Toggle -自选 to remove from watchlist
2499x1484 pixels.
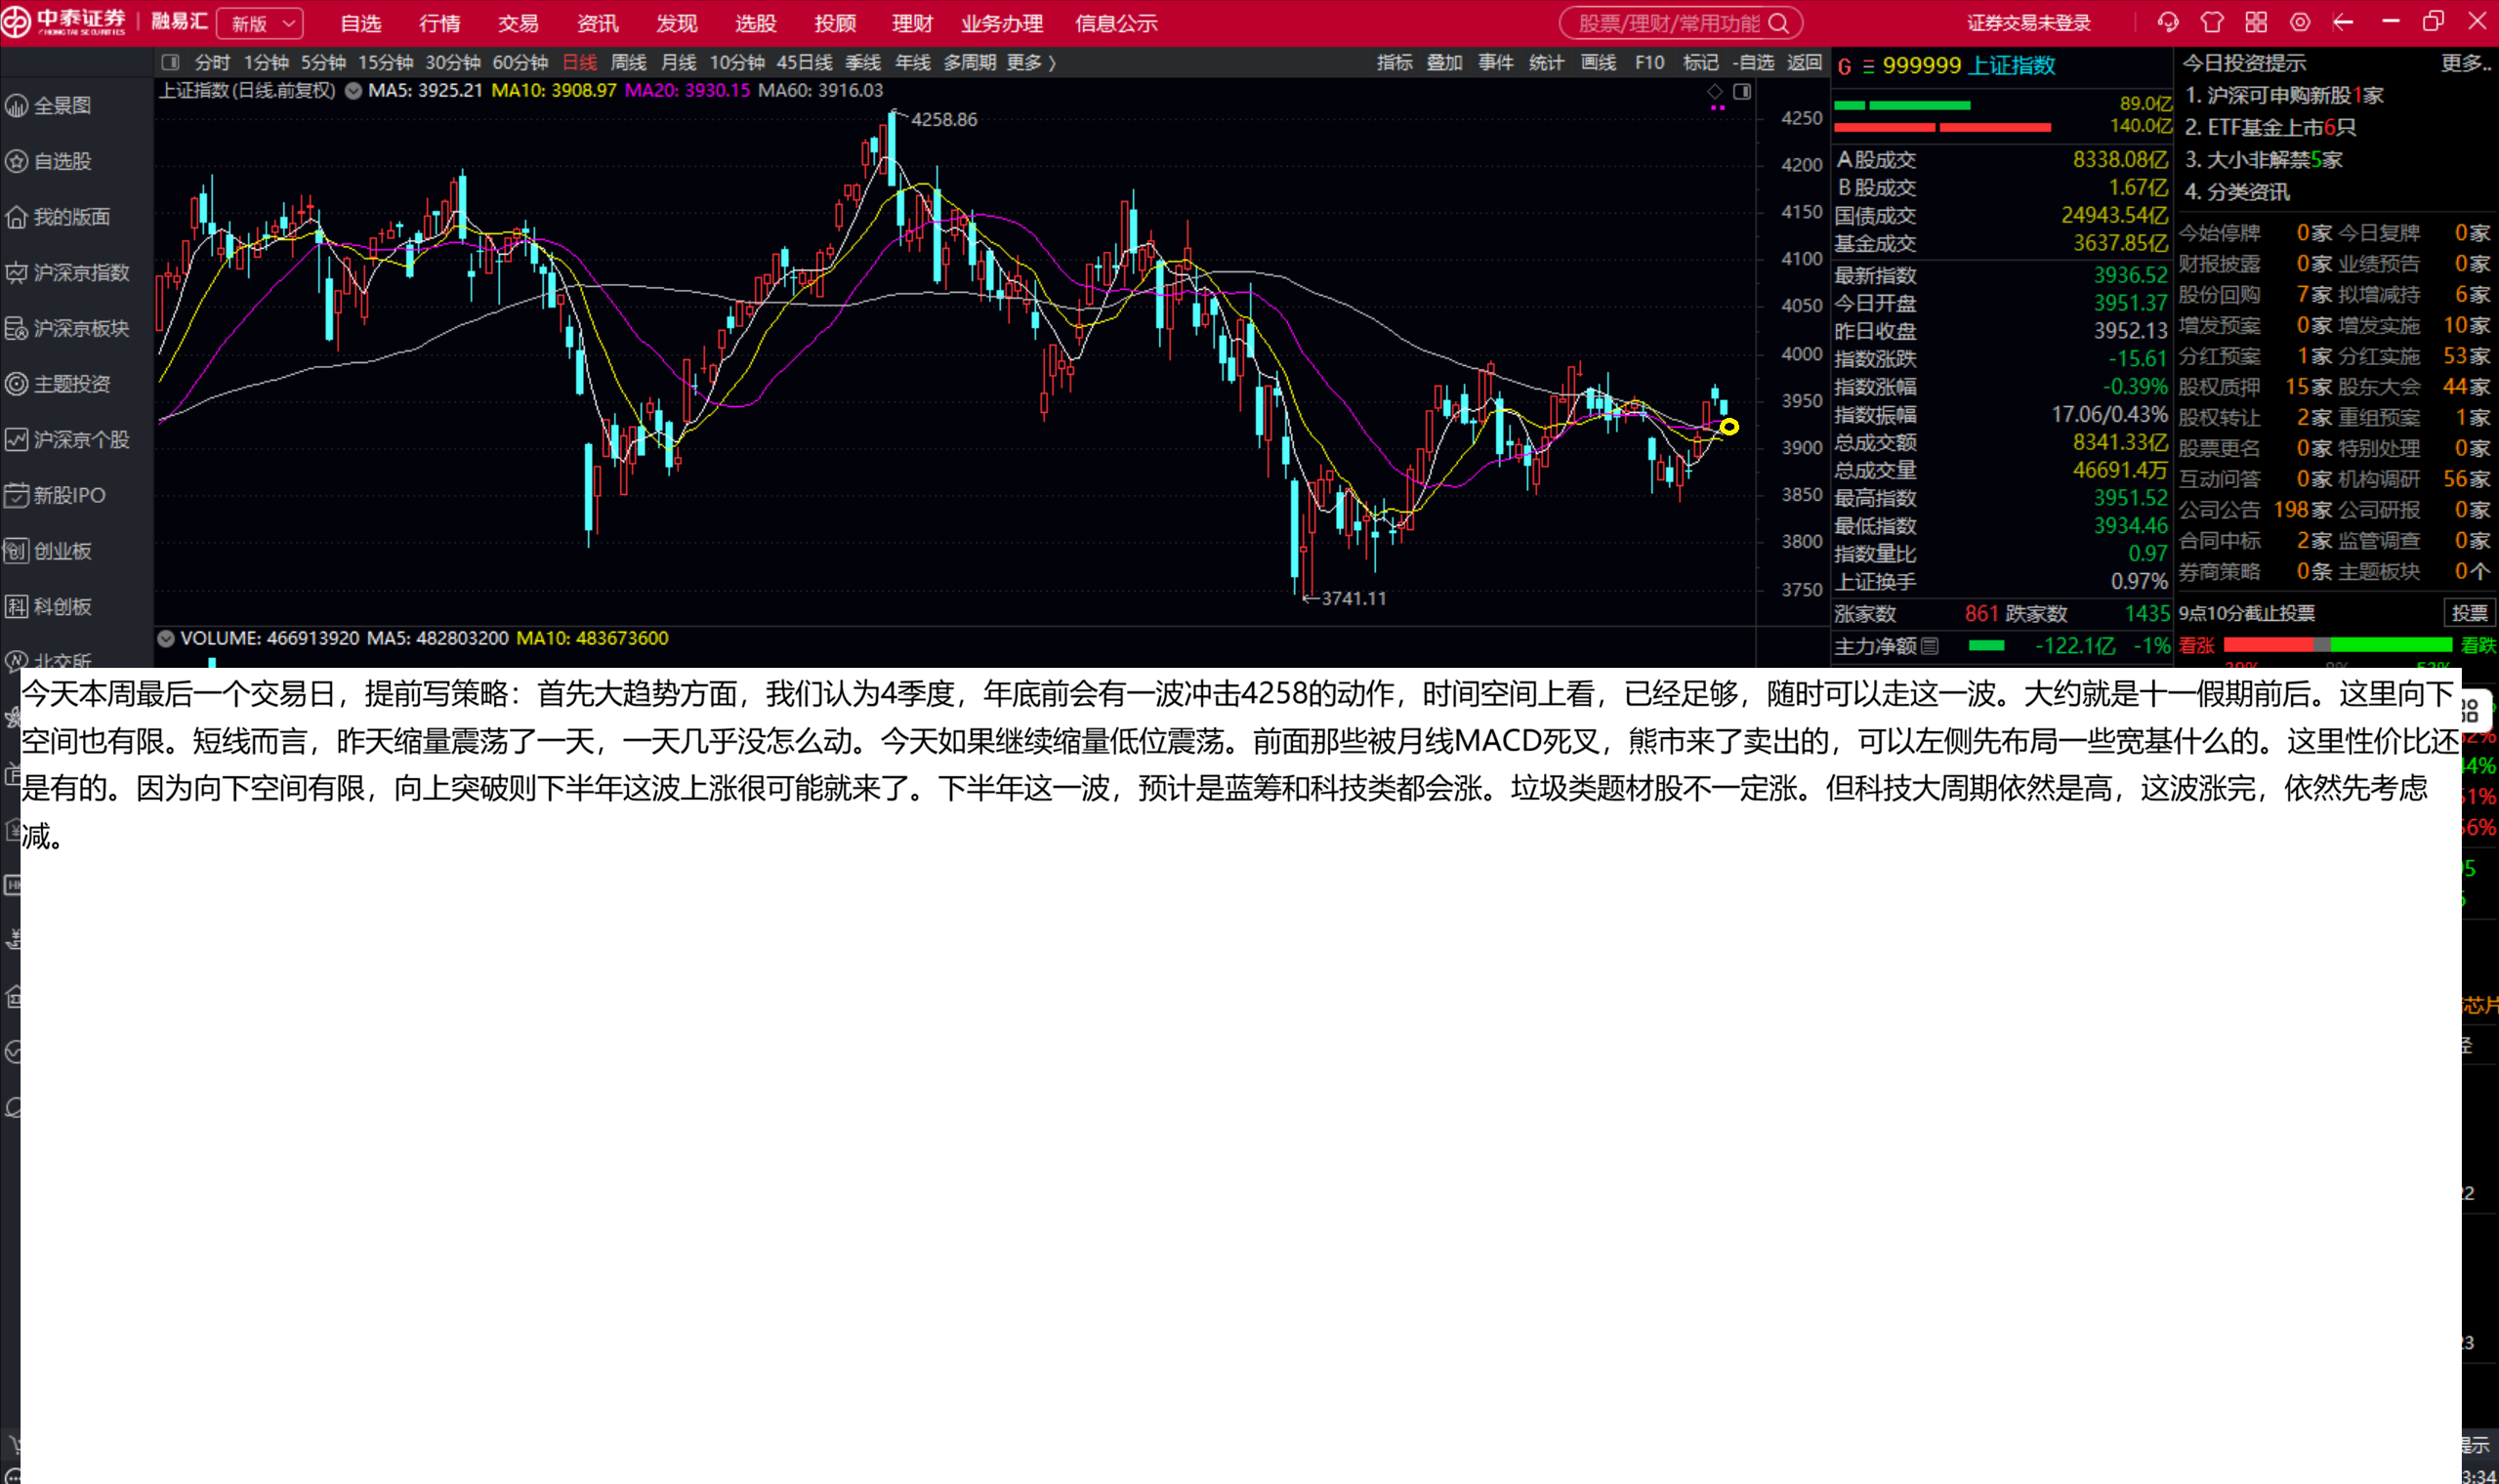[1753, 63]
